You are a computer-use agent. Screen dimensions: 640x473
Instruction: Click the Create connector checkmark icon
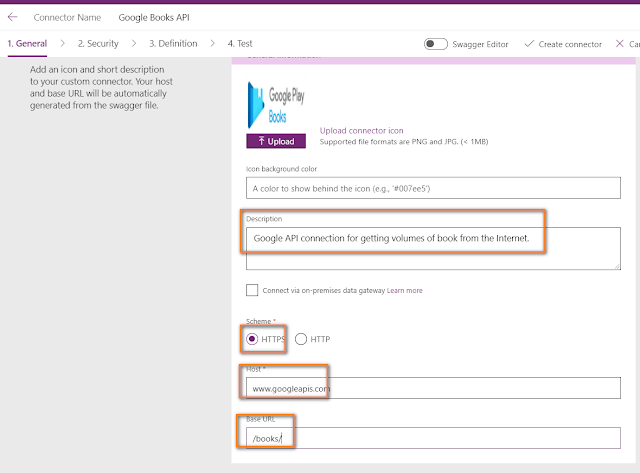[x=529, y=44]
